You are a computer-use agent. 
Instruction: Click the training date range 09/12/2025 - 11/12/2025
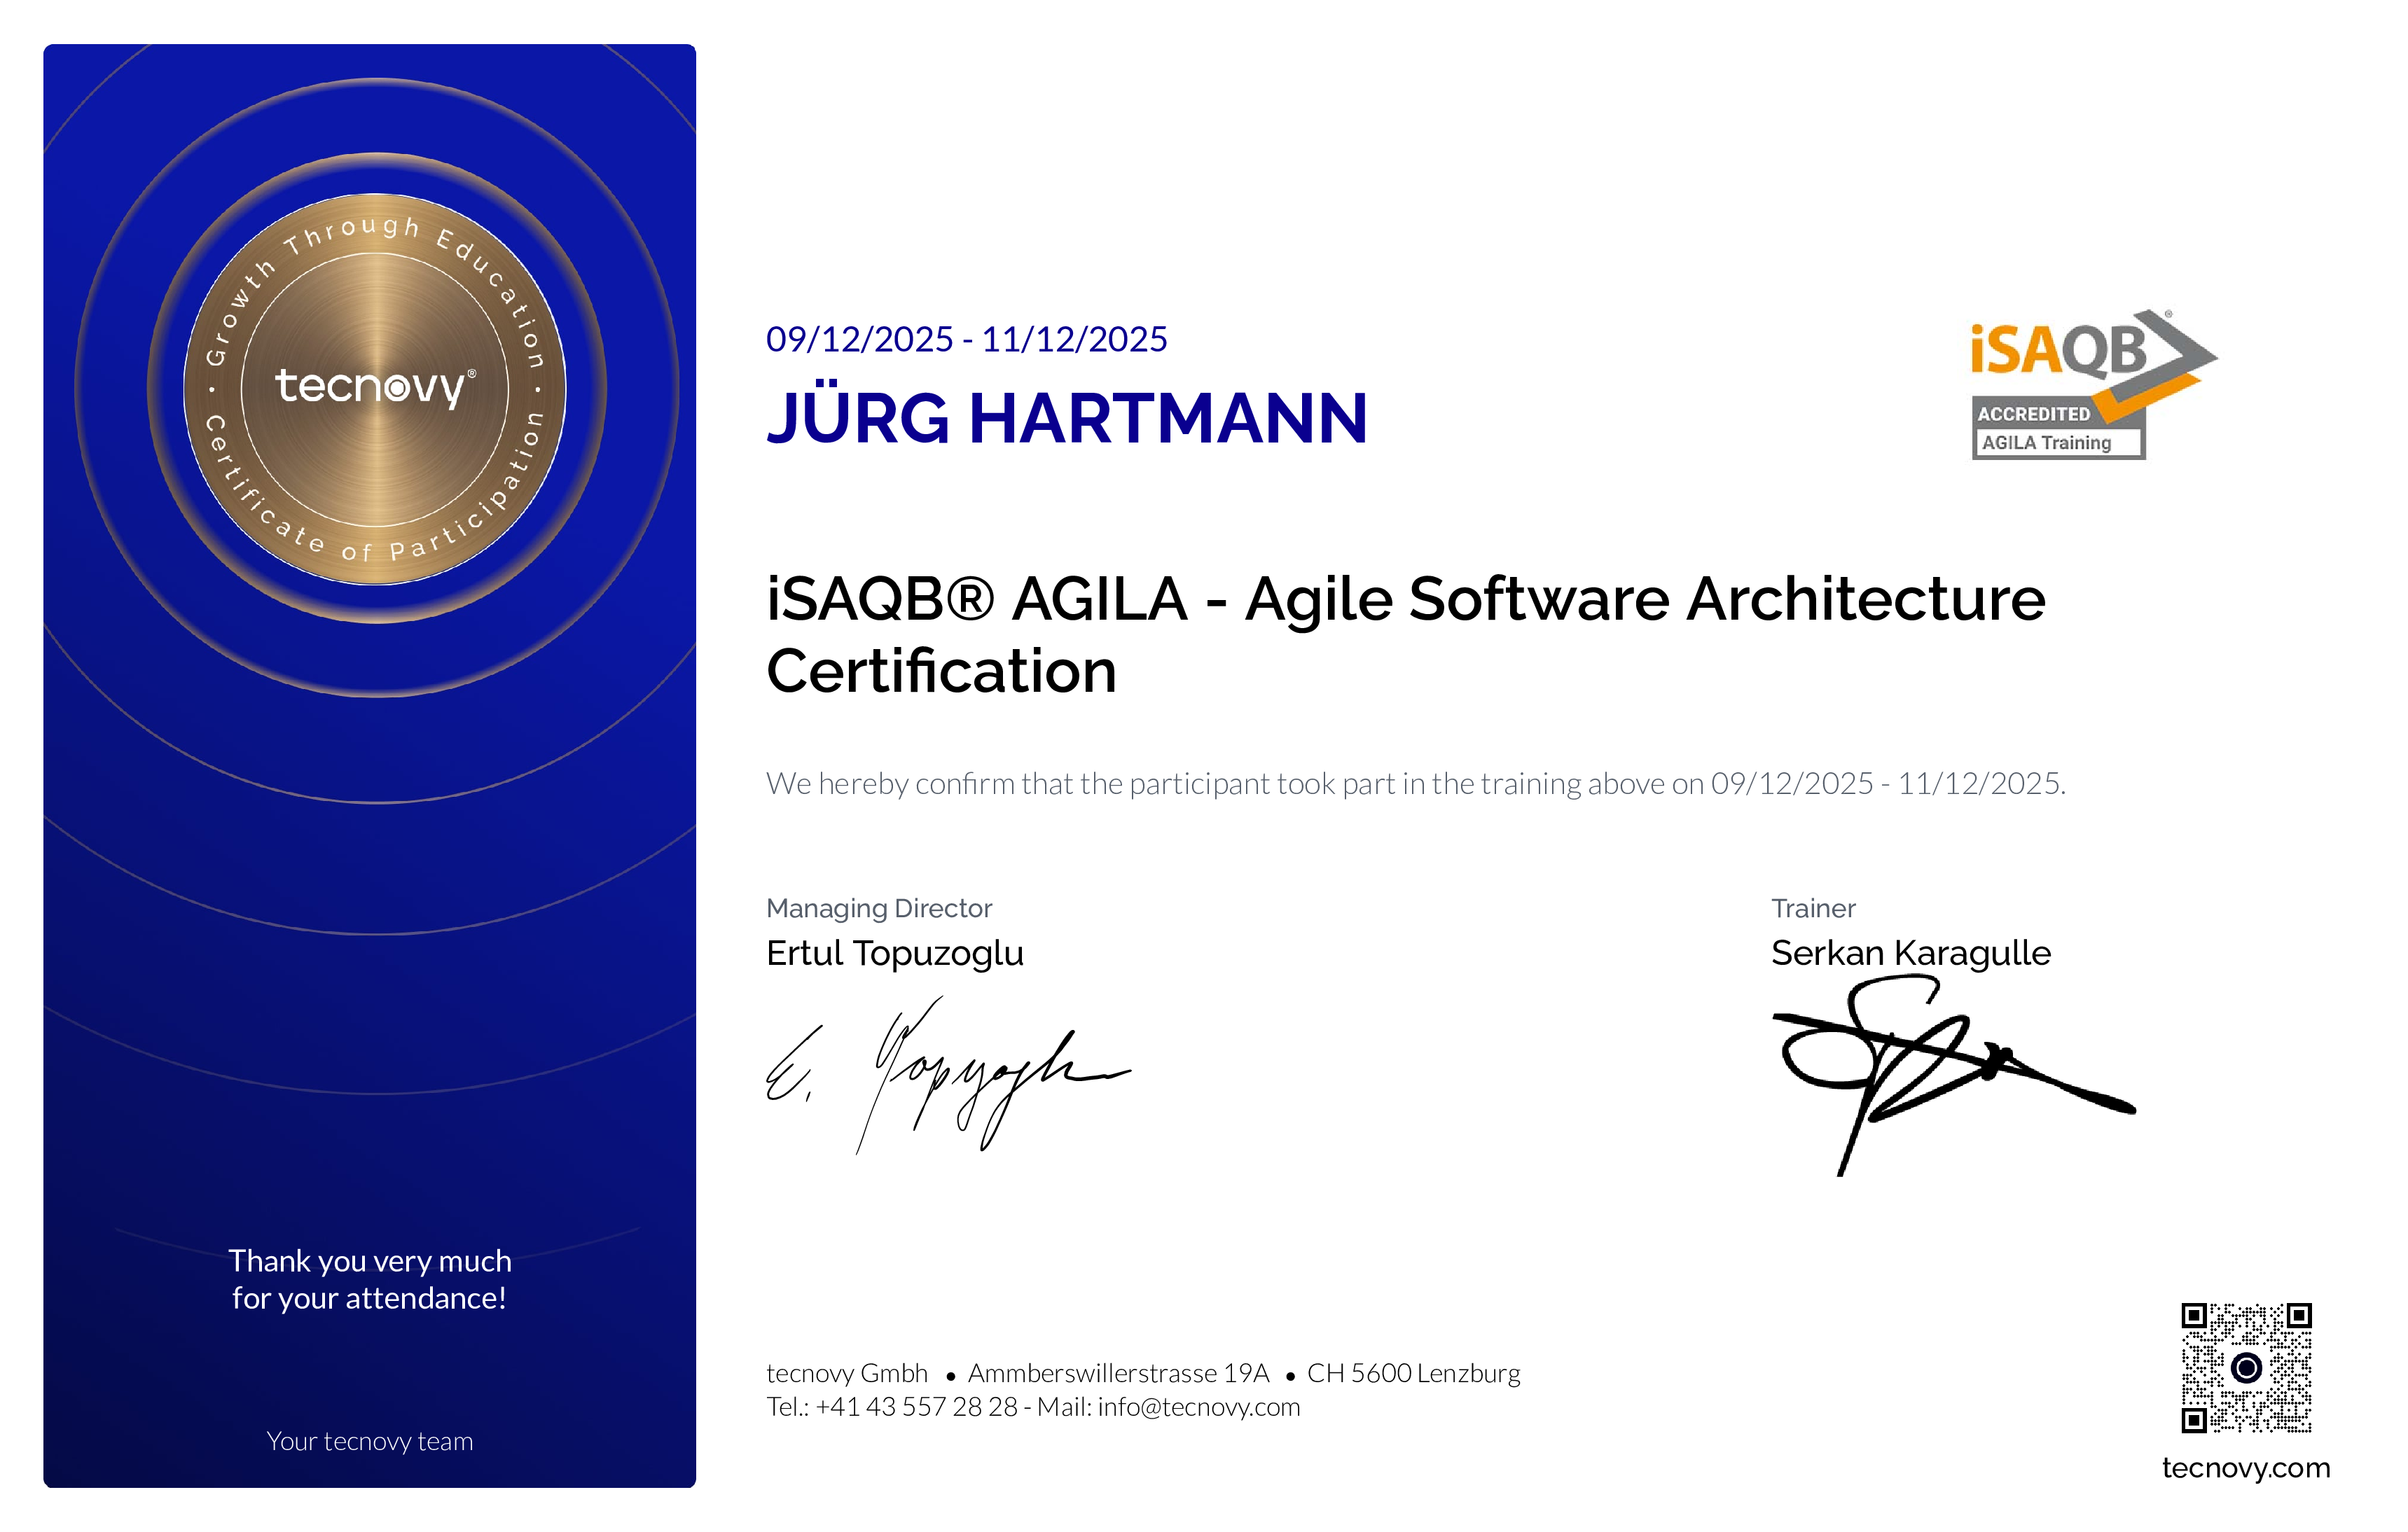click(967, 339)
